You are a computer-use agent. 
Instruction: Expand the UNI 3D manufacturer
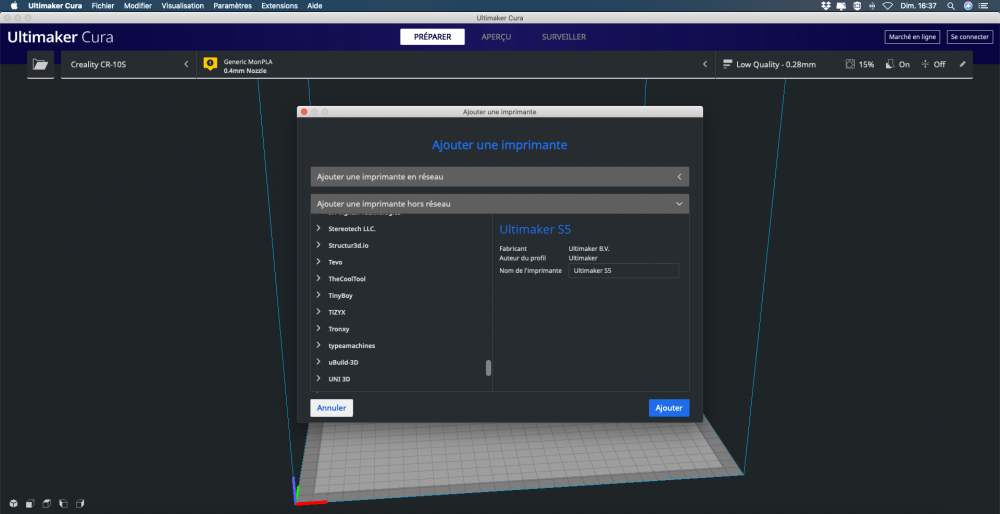pos(318,379)
